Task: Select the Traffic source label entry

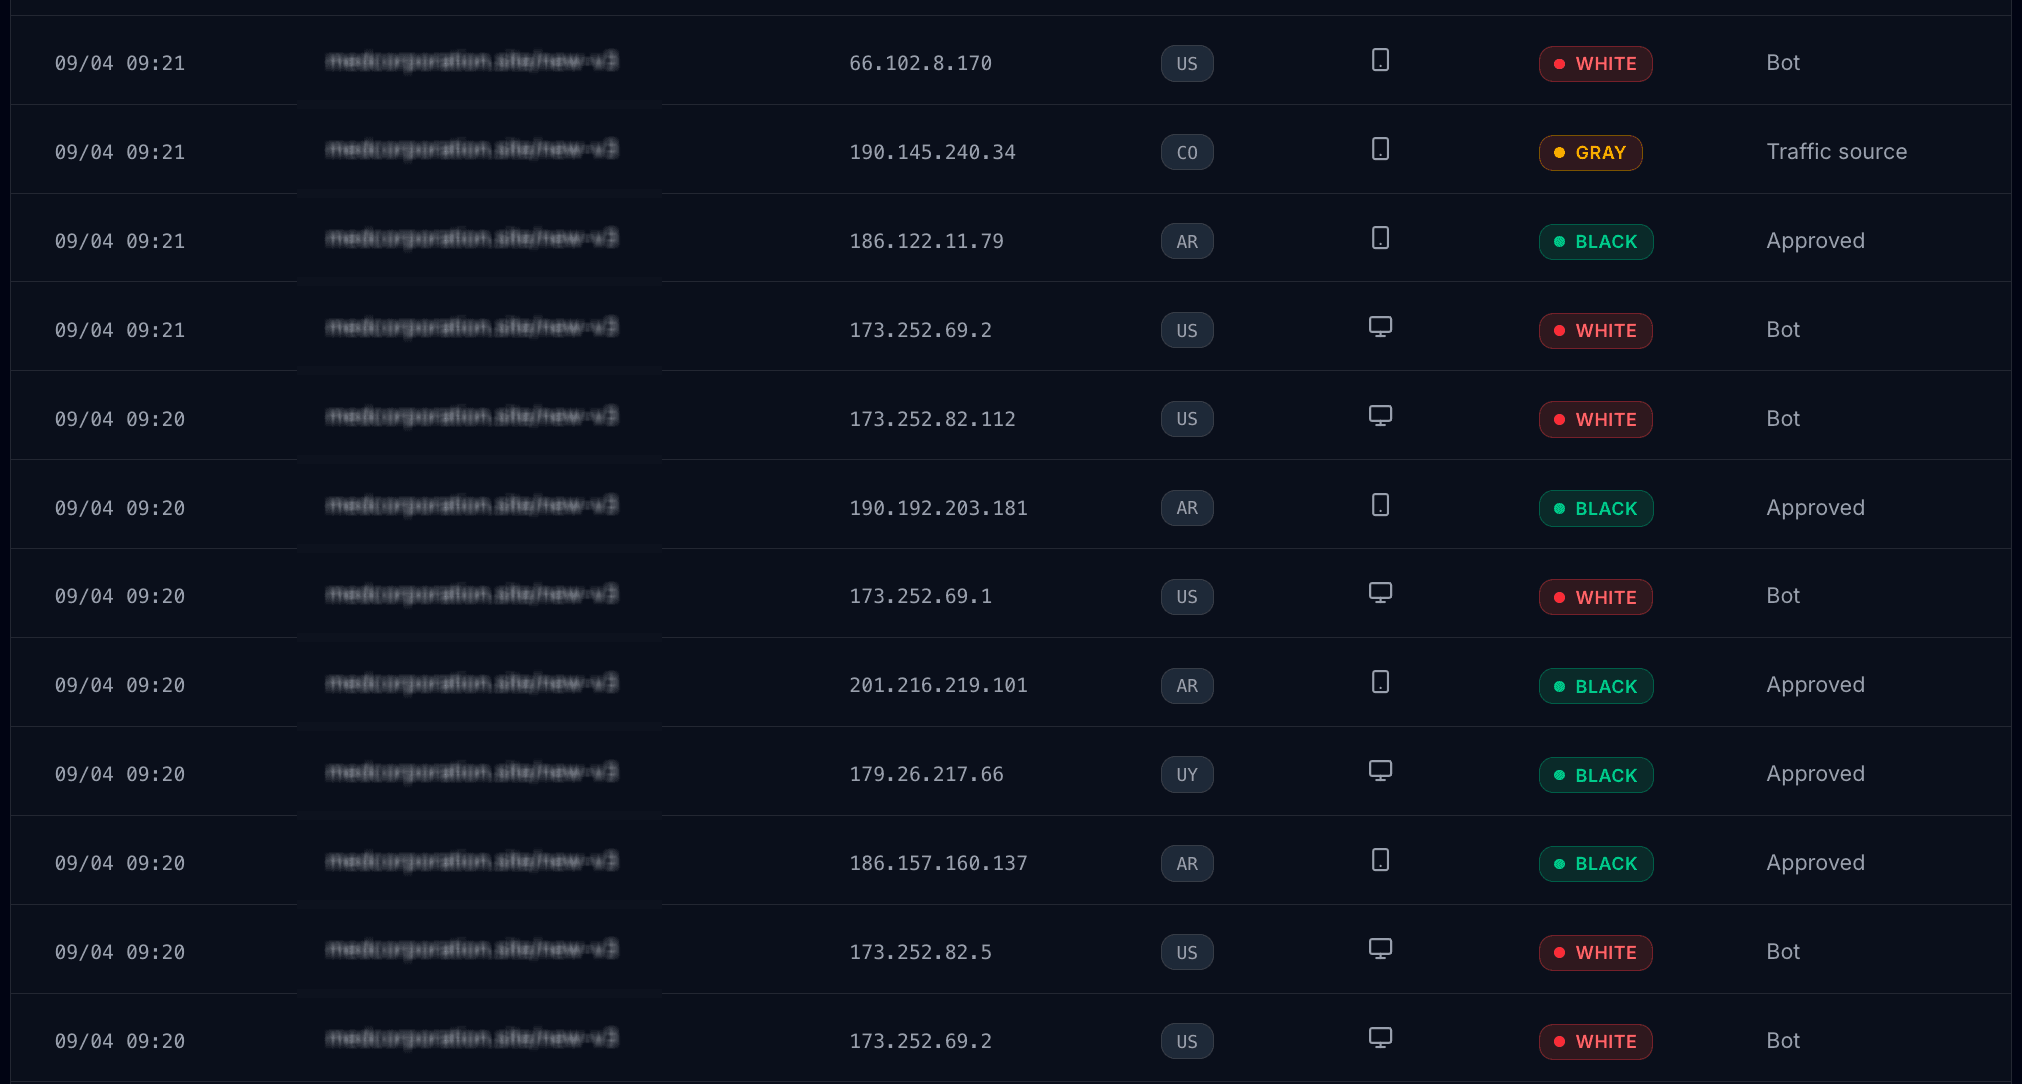Action: point(1836,151)
